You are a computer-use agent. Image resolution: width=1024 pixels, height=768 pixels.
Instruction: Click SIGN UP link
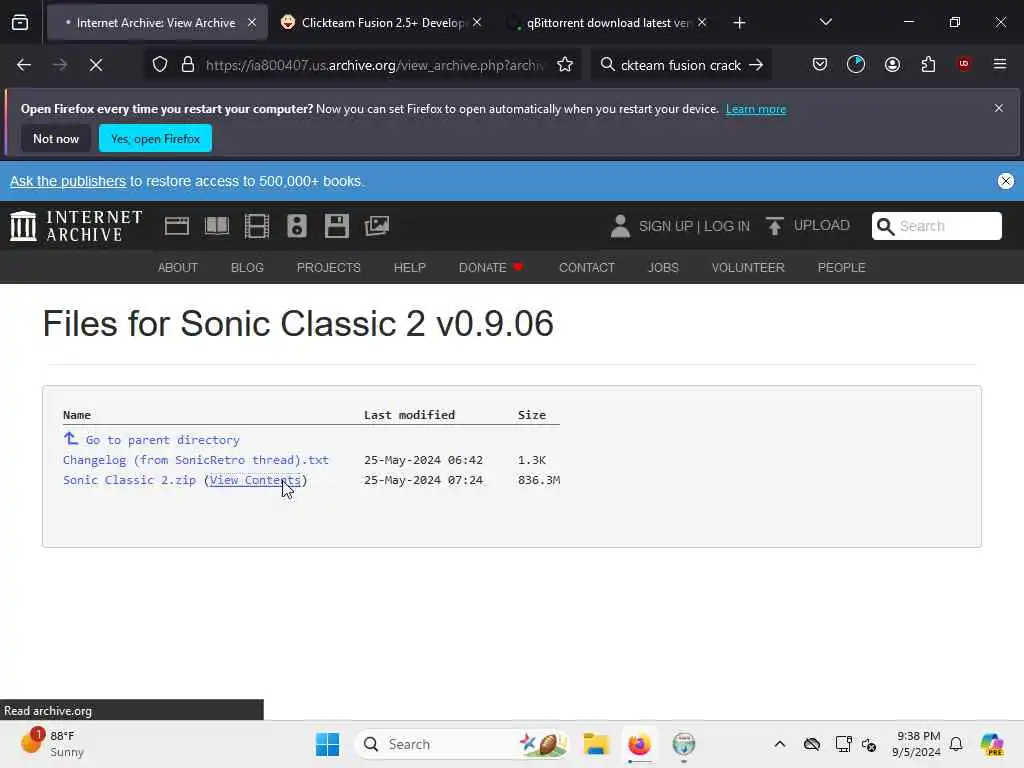665,226
